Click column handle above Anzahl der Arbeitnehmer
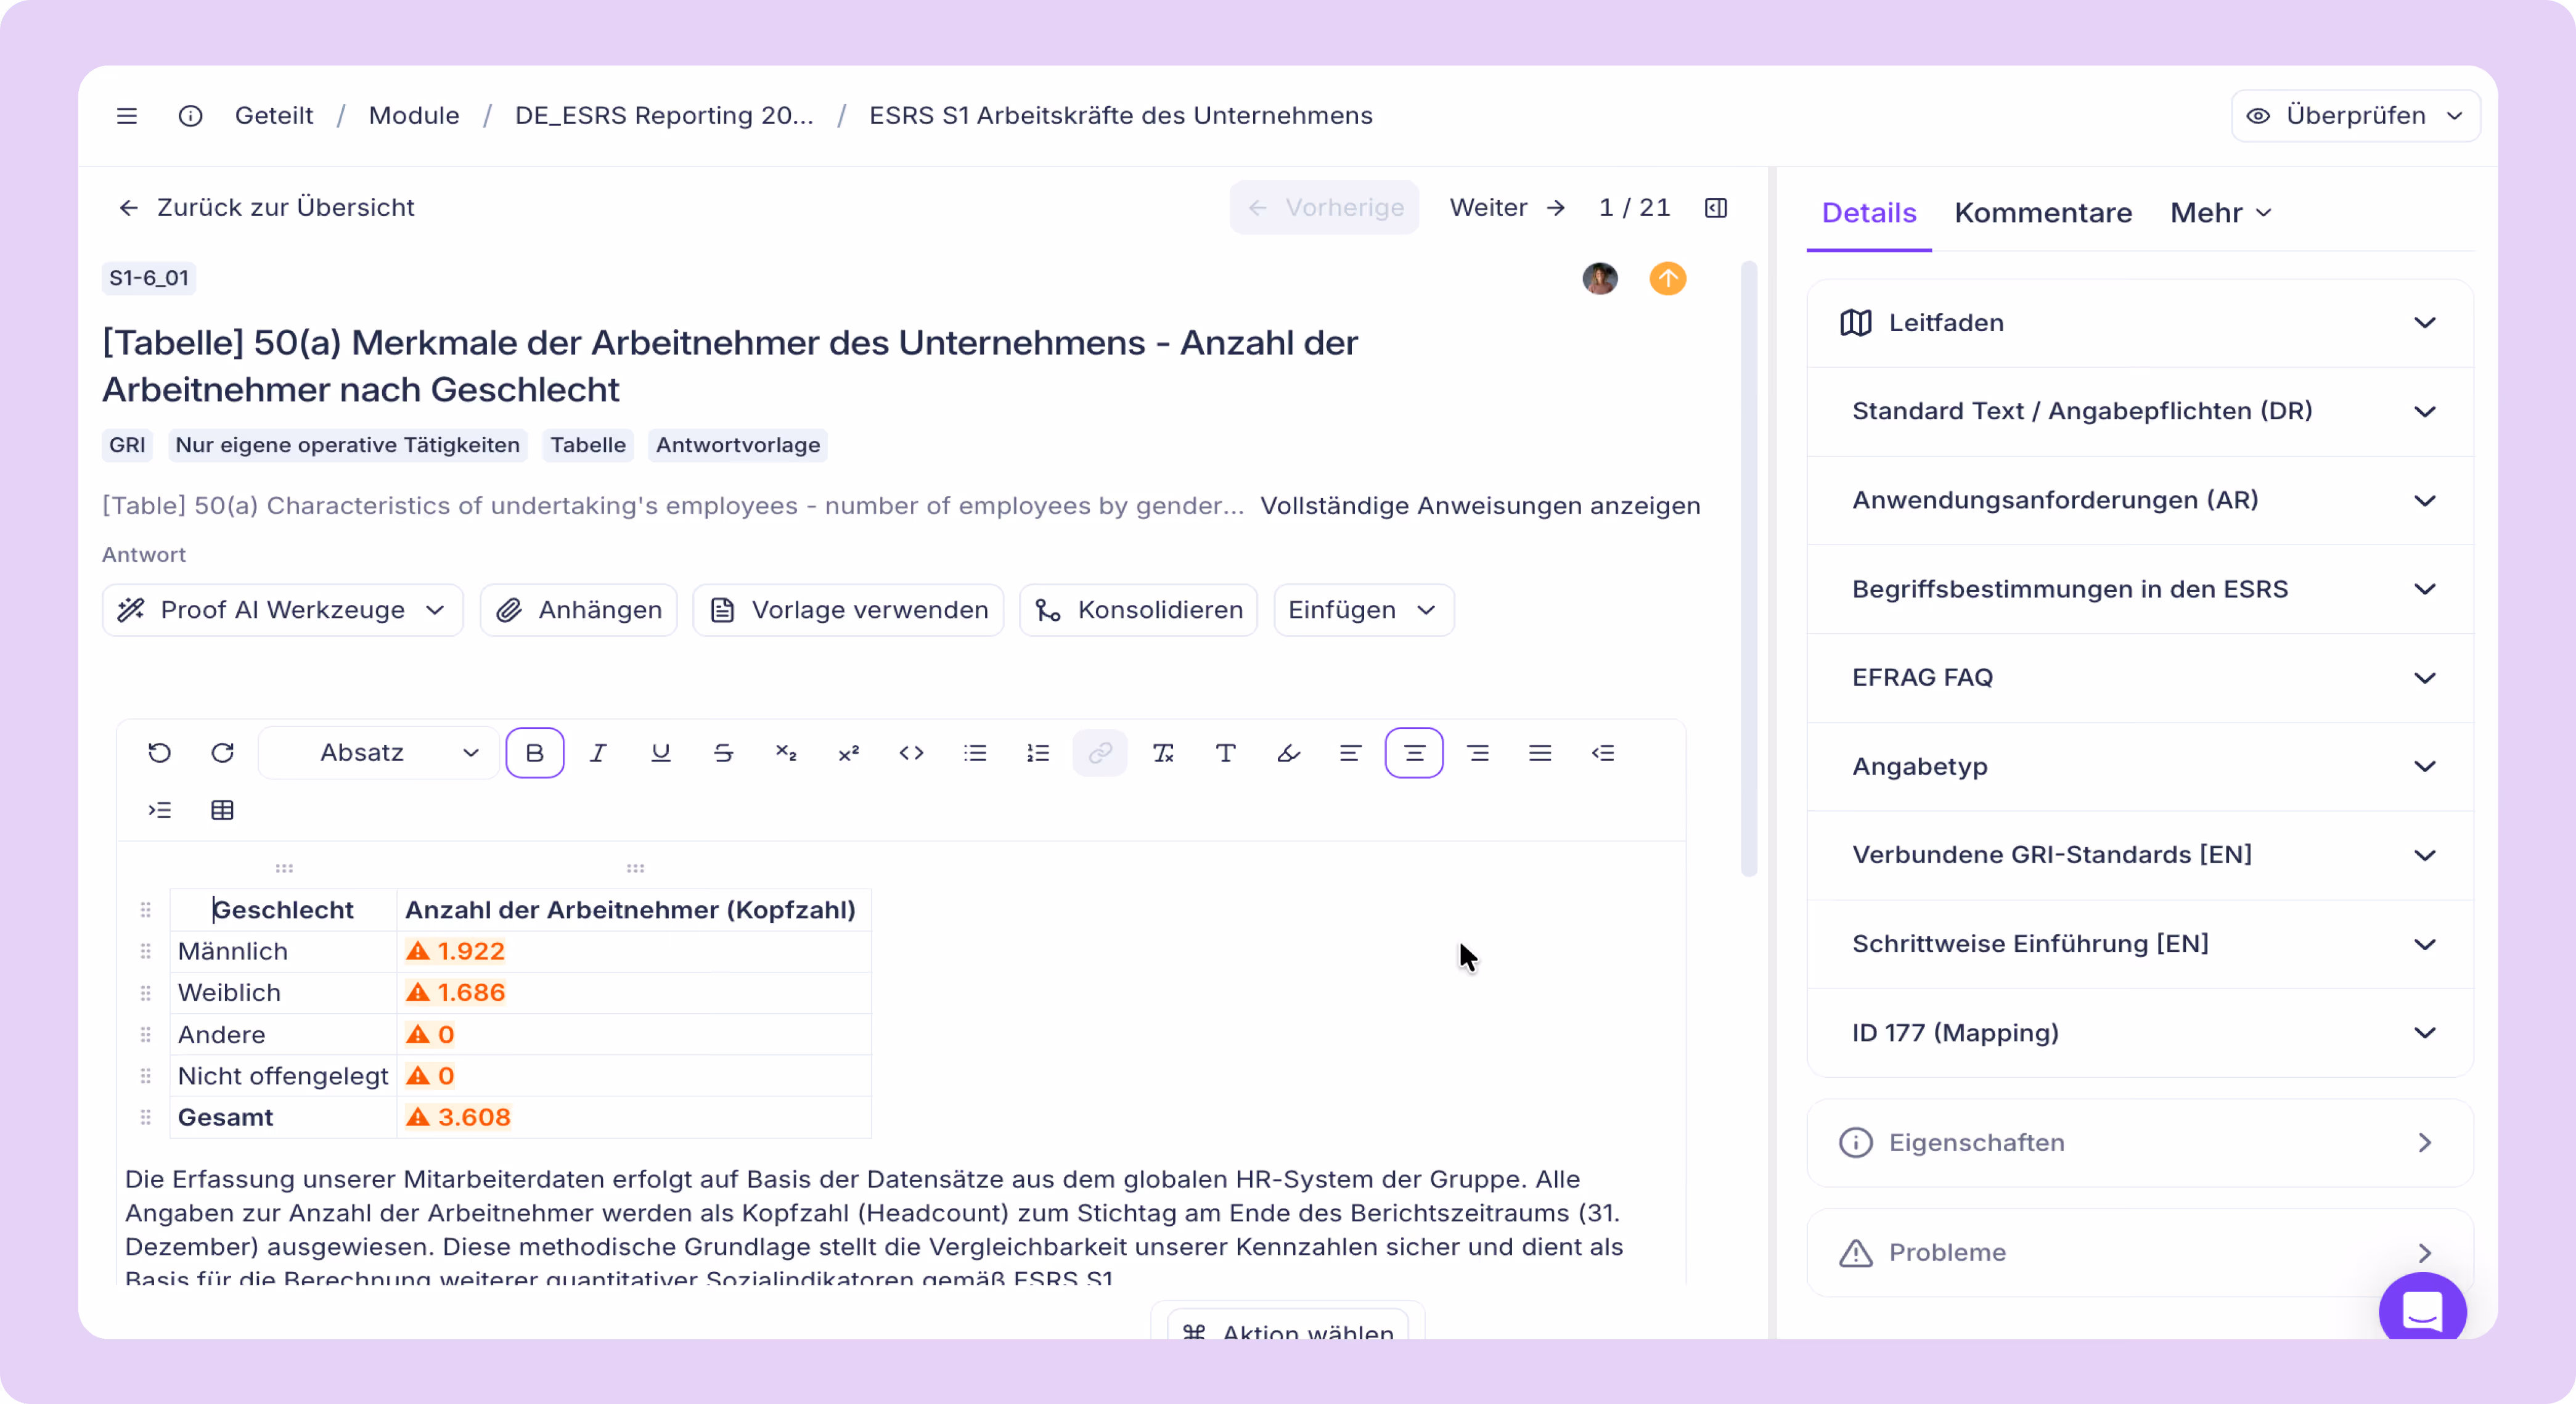Image resolution: width=2576 pixels, height=1404 pixels. (x=635, y=868)
